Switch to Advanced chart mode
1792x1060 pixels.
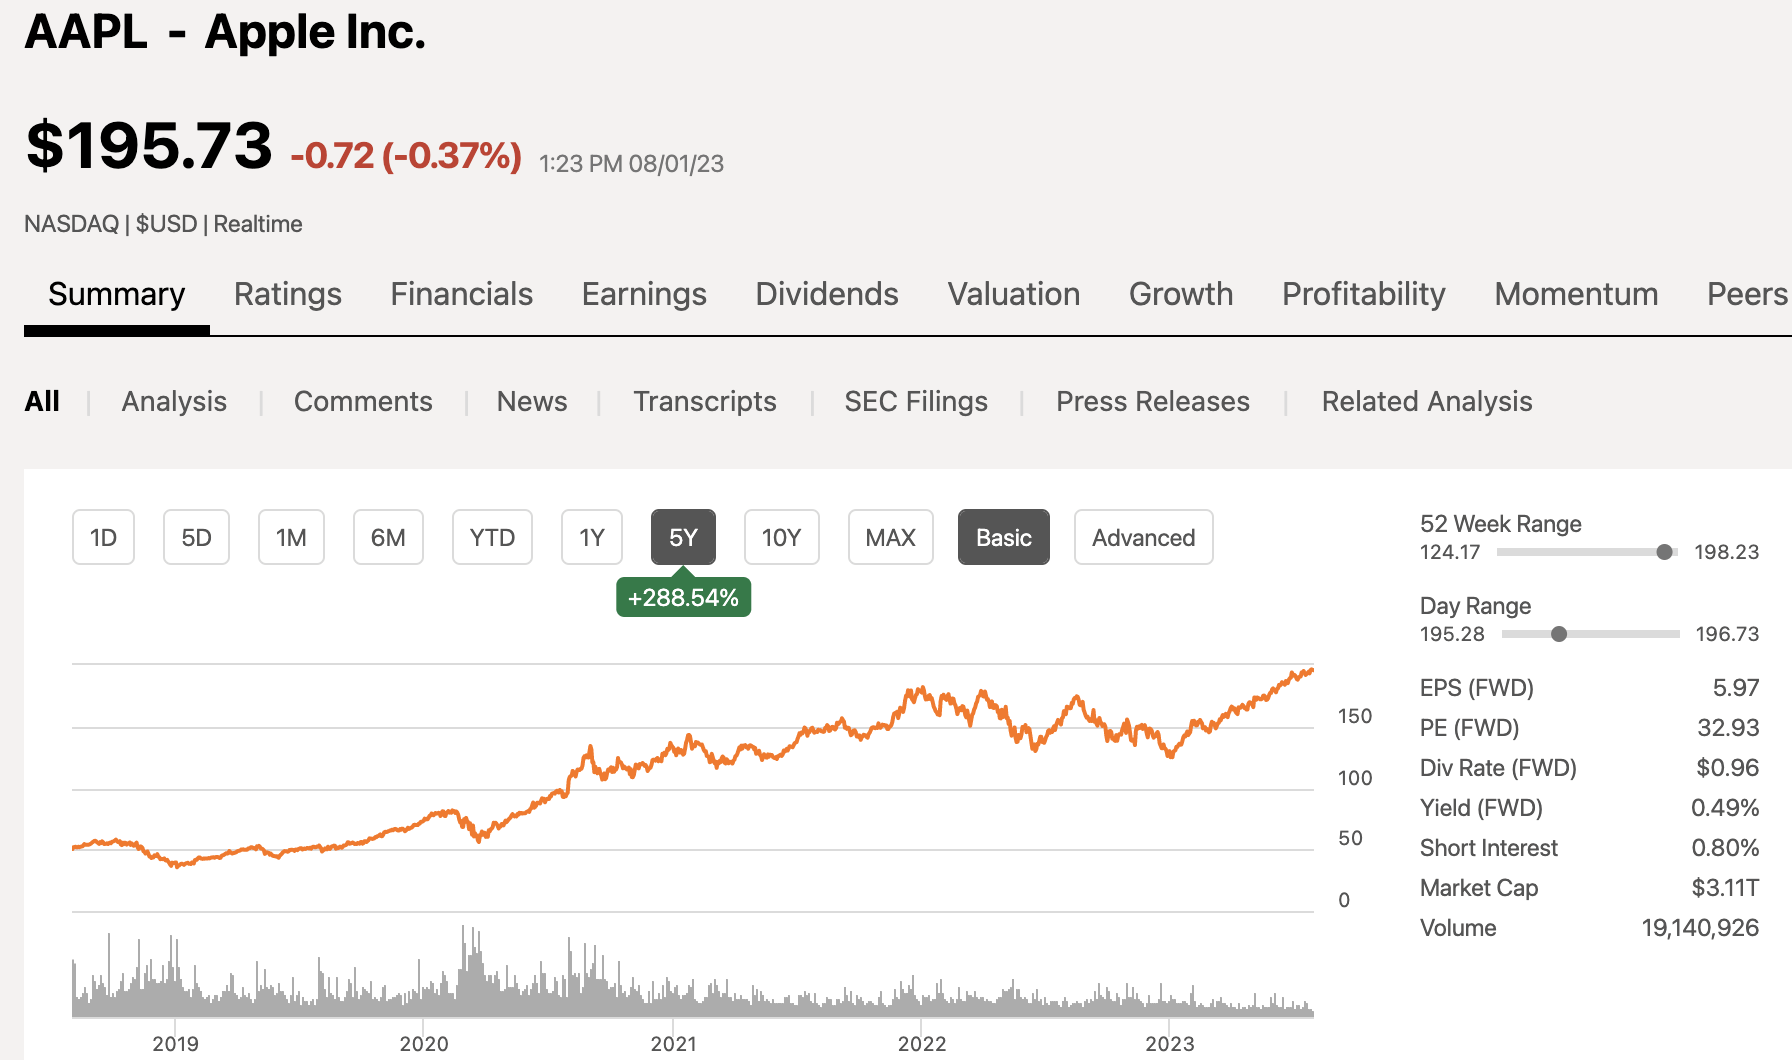1143,537
